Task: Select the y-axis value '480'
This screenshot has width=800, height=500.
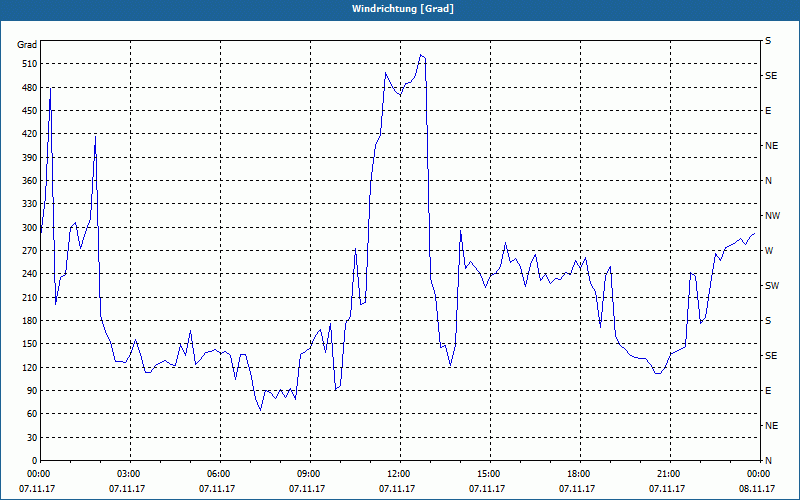Action: tap(30, 88)
